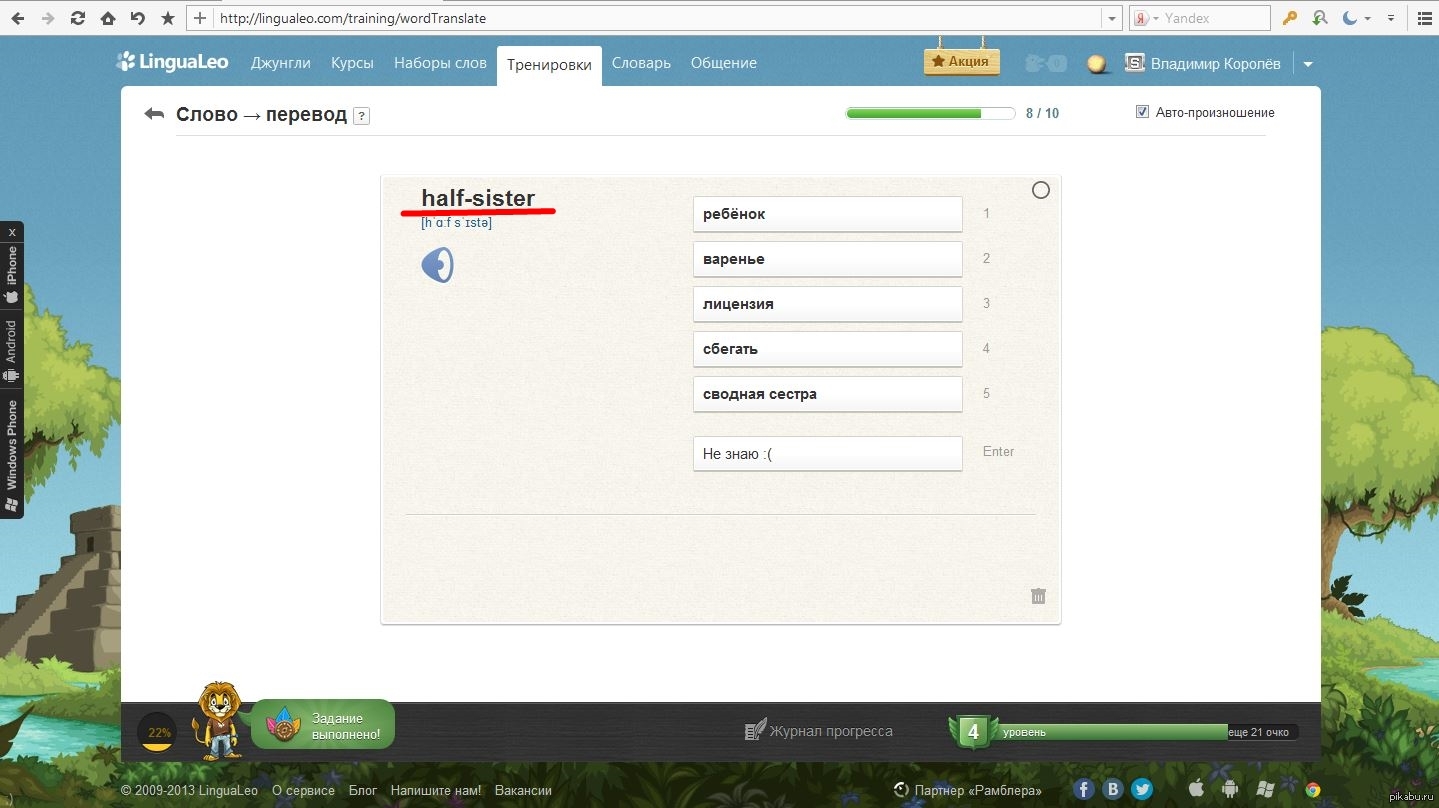Play pronunciation with the speaker icon
This screenshot has height=808, width=1439.
[438, 265]
